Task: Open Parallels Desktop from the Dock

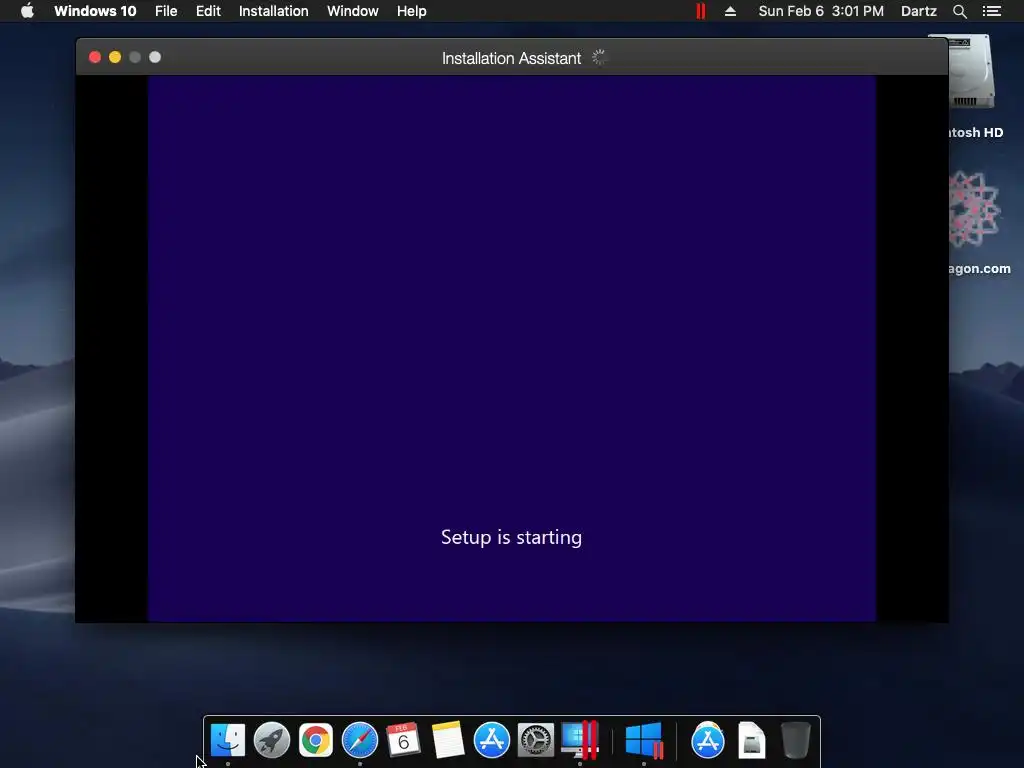Action: (x=580, y=740)
